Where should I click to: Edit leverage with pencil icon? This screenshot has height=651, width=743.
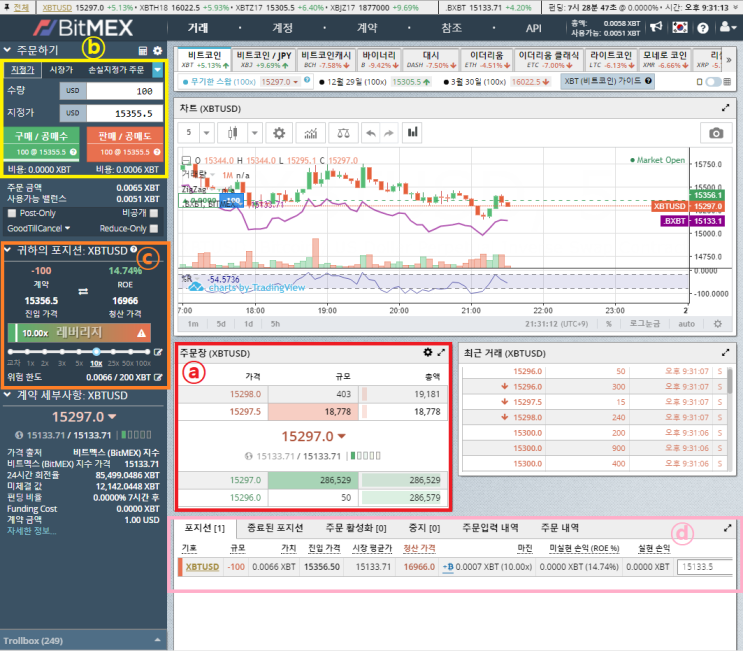(x=158, y=352)
